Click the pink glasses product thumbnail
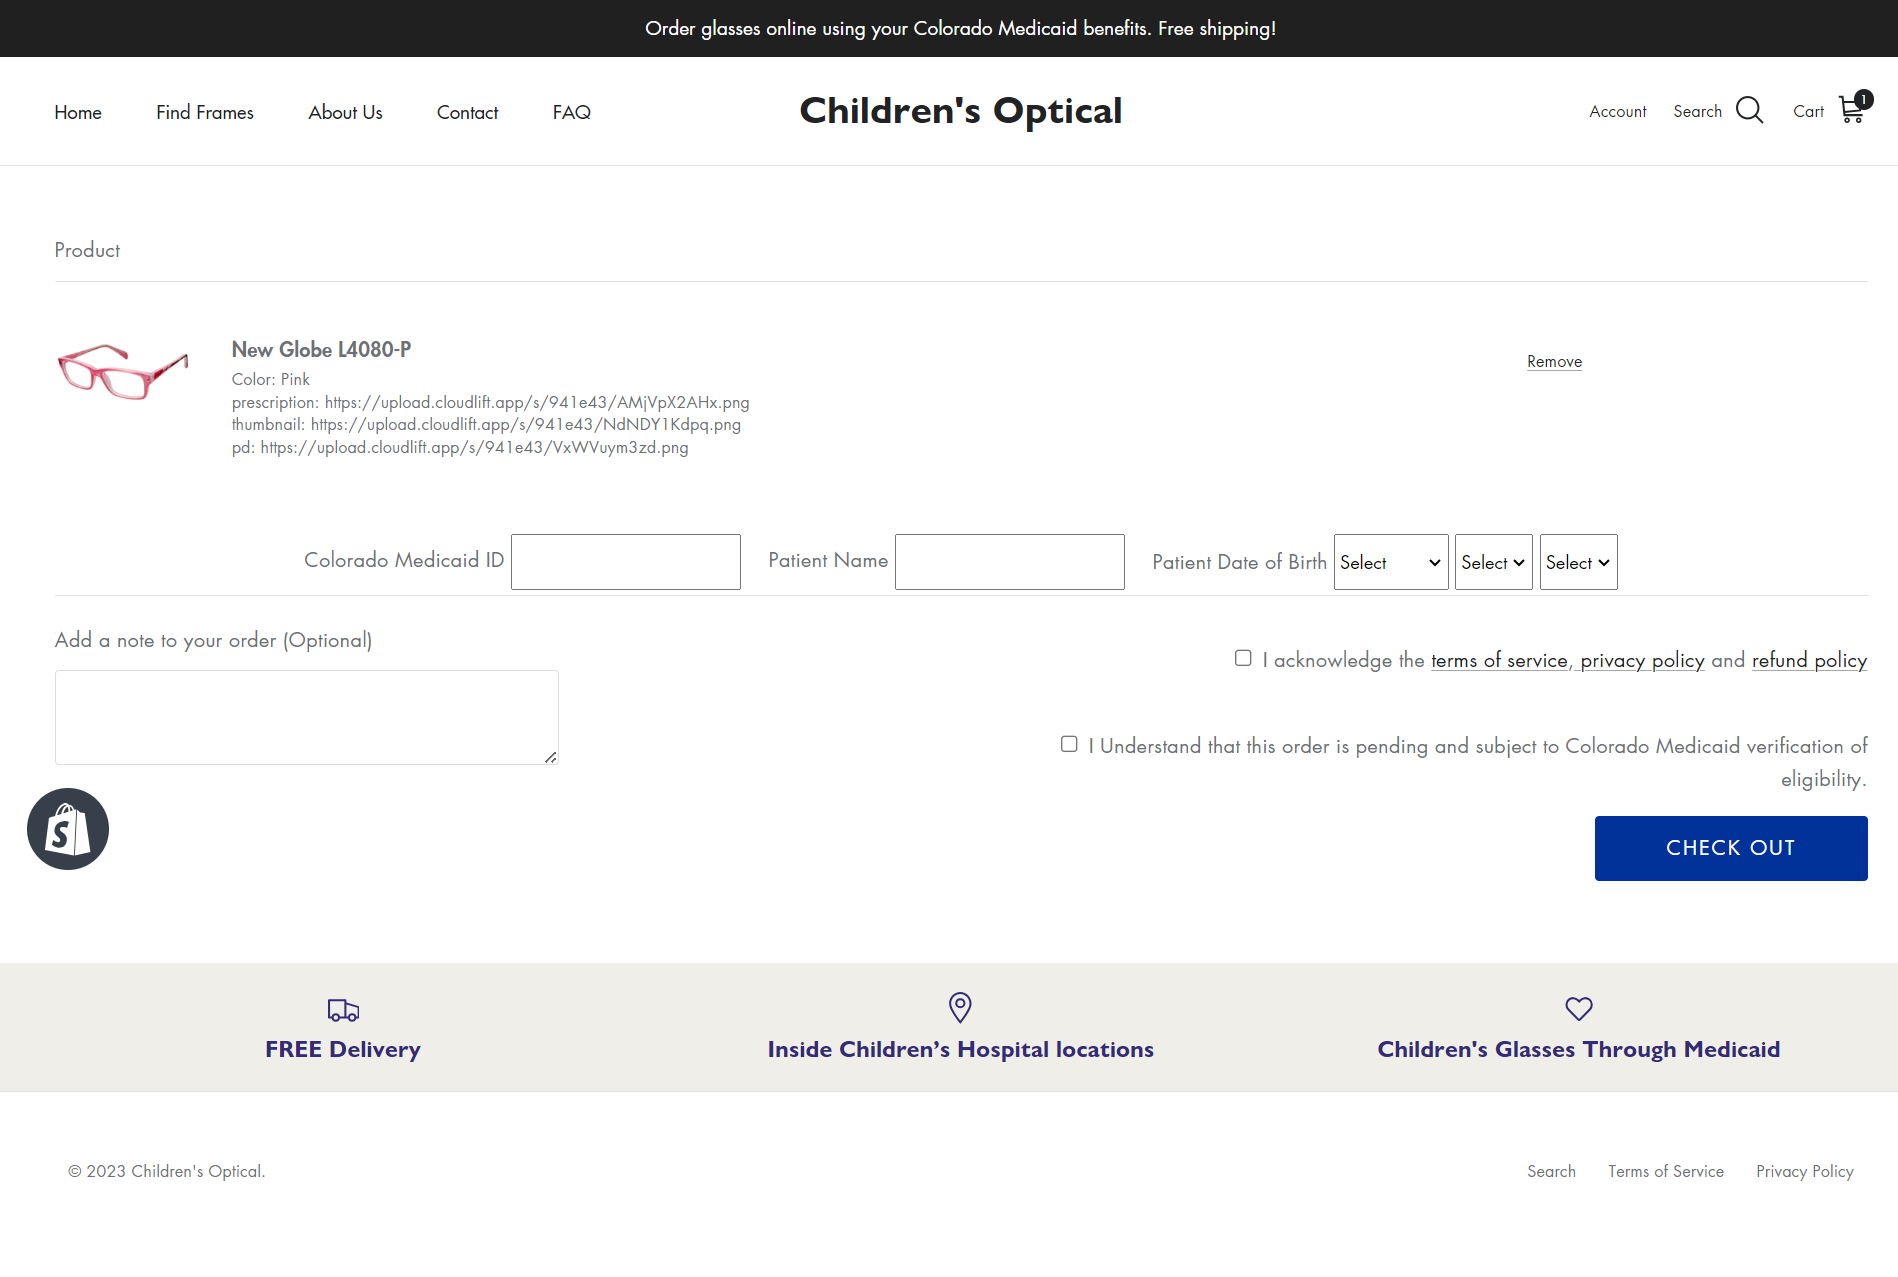This screenshot has height=1277, width=1898. 122,371
